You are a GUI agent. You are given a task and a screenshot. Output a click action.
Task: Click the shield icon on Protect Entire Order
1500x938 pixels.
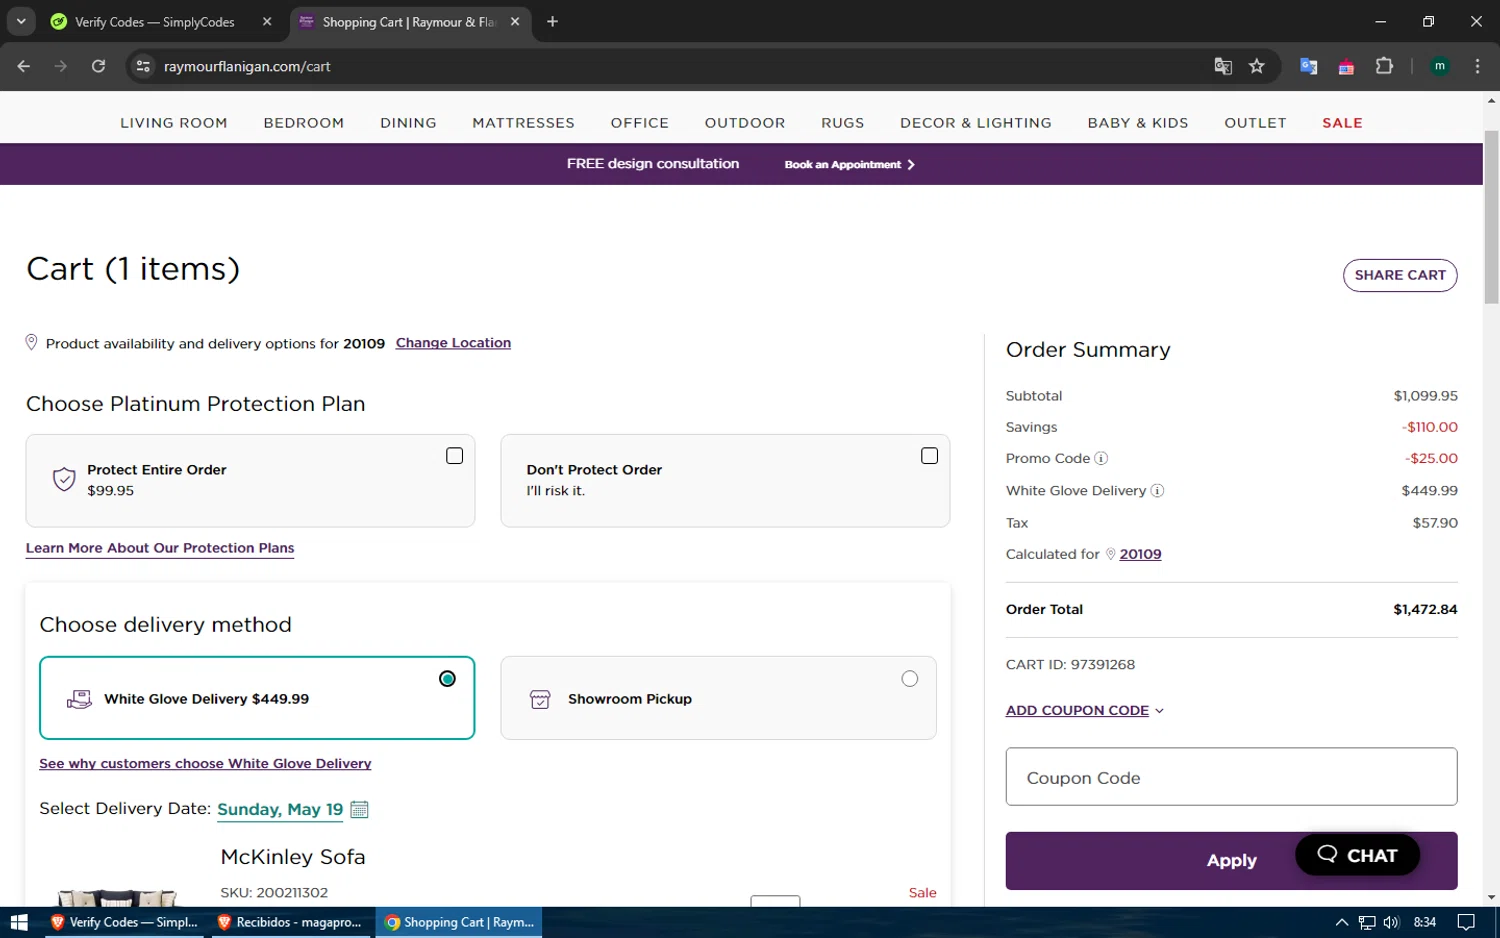(64, 480)
